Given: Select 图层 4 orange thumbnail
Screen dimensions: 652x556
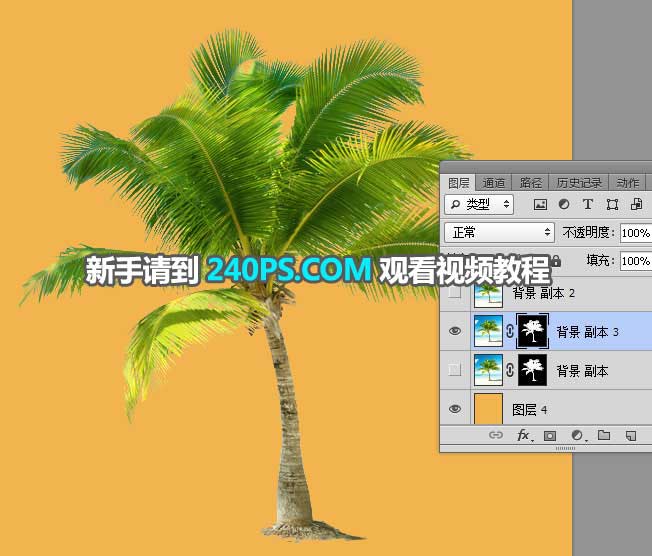Looking at the screenshot, I should click(488, 409).
